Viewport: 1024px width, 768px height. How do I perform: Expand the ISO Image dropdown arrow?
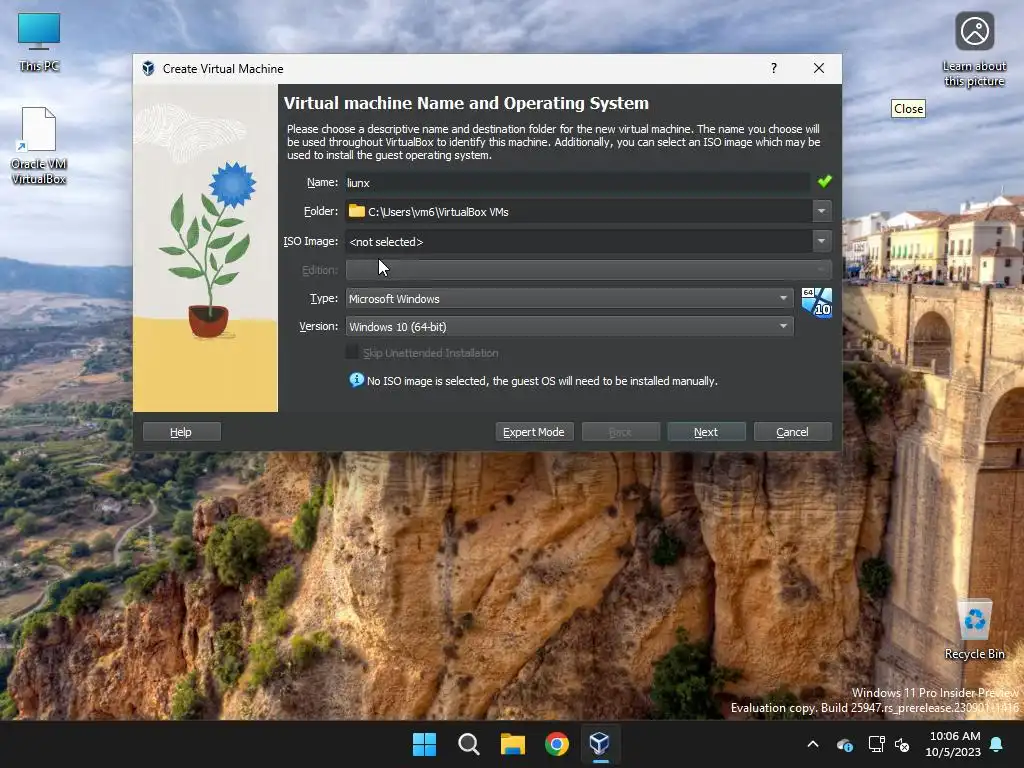pos(822,241)
